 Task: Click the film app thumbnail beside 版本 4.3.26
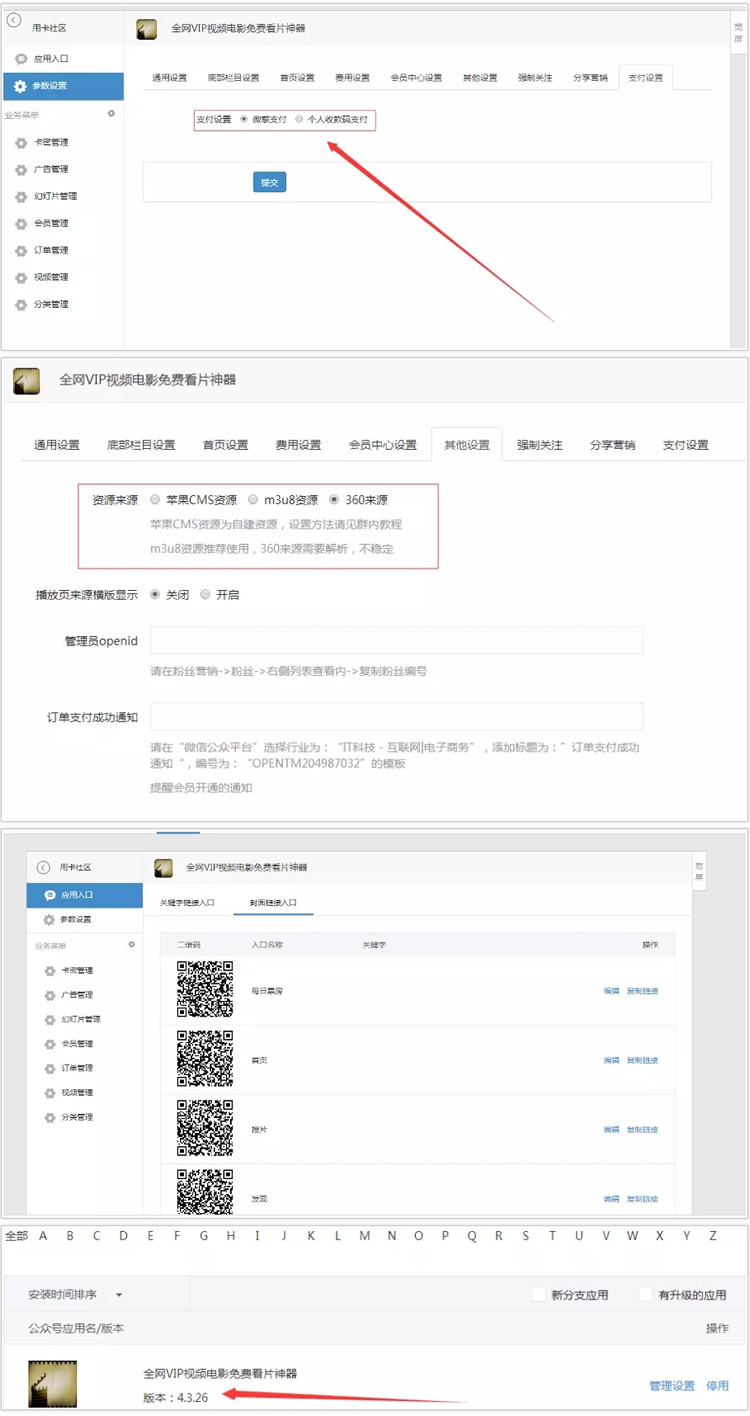click(x=52, y=1384)
